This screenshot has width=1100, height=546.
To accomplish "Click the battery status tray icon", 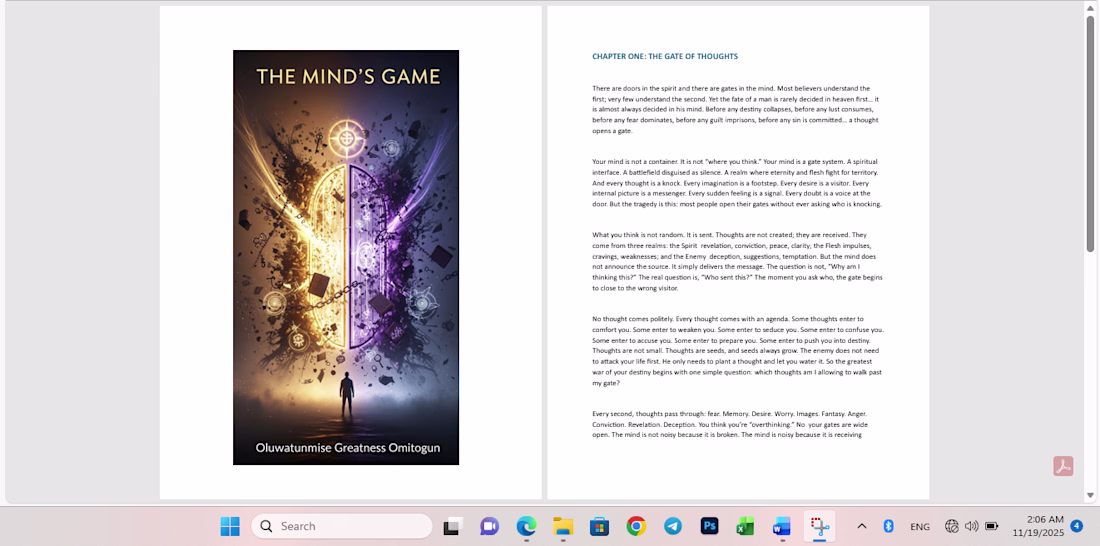I will [x=991, y=526].
